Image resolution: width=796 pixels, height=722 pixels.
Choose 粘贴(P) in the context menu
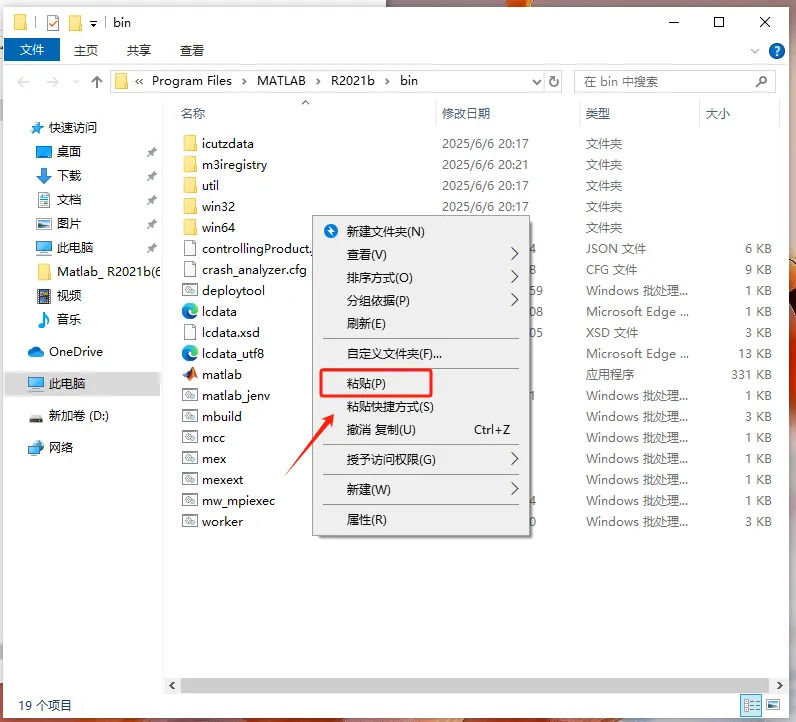[x=421, y=383]
